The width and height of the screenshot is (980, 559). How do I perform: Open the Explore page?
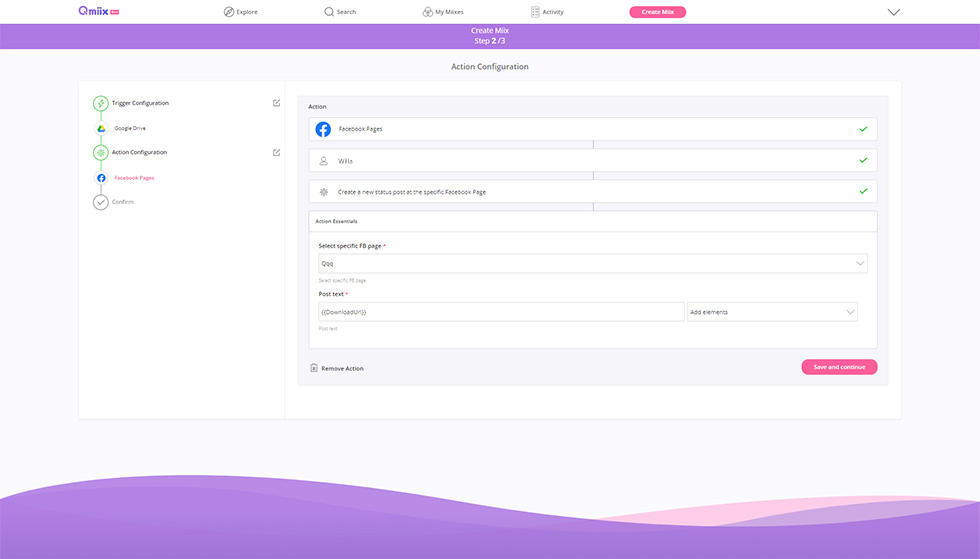pos(240,12)
